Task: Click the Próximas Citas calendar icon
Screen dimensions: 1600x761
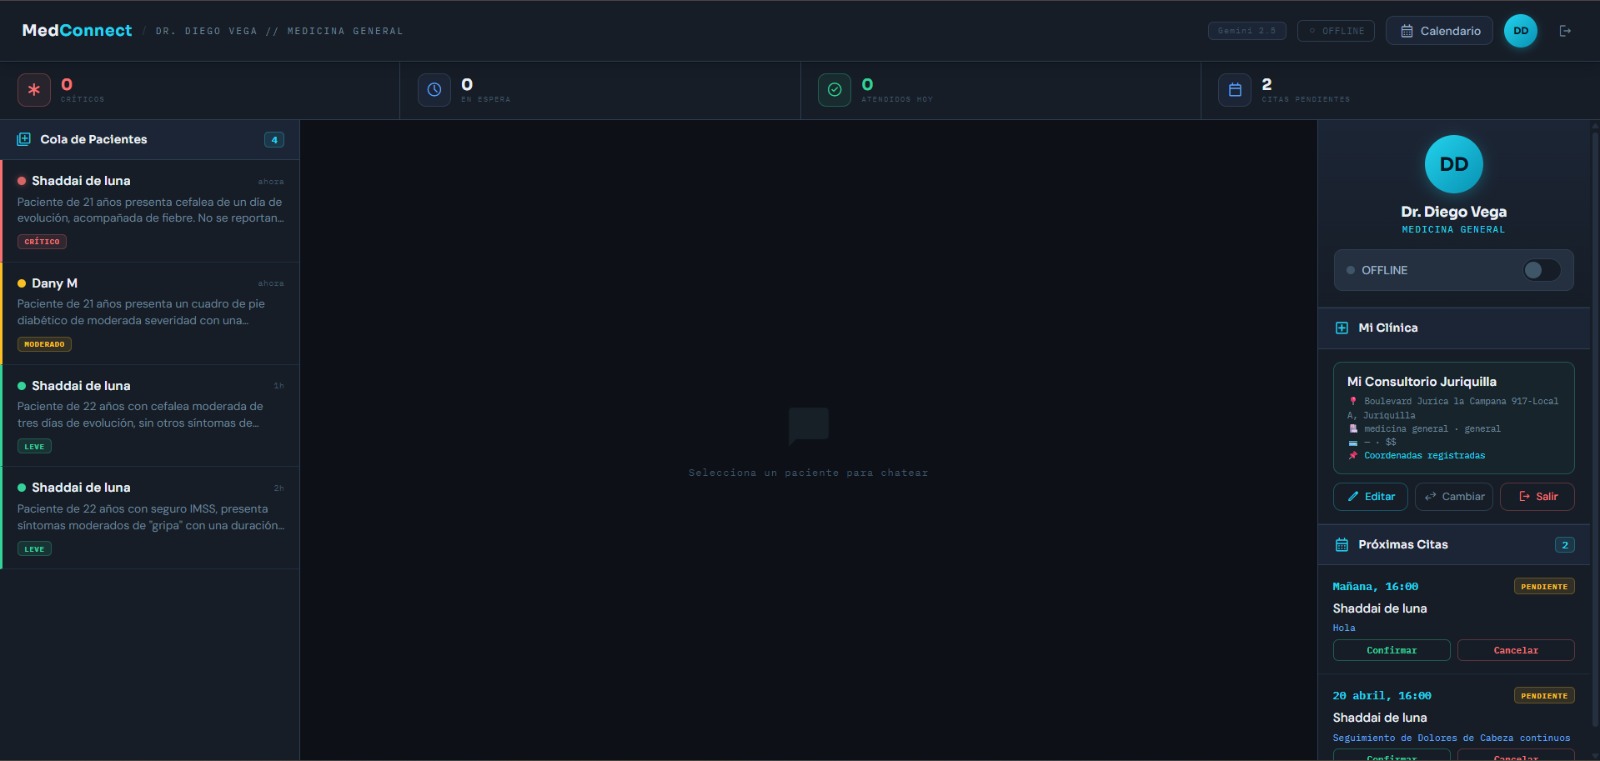Action: pyautogui.click(x=1342, y=545)
